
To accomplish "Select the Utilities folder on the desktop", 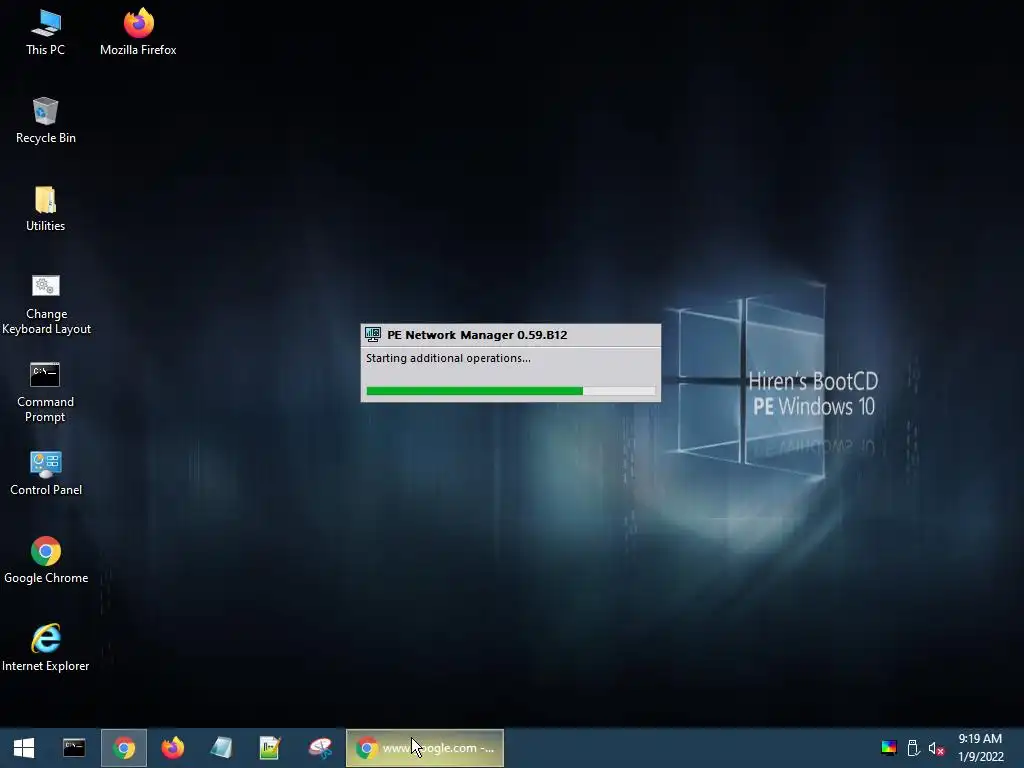I will pyautogui.click(x=46, y=209).
